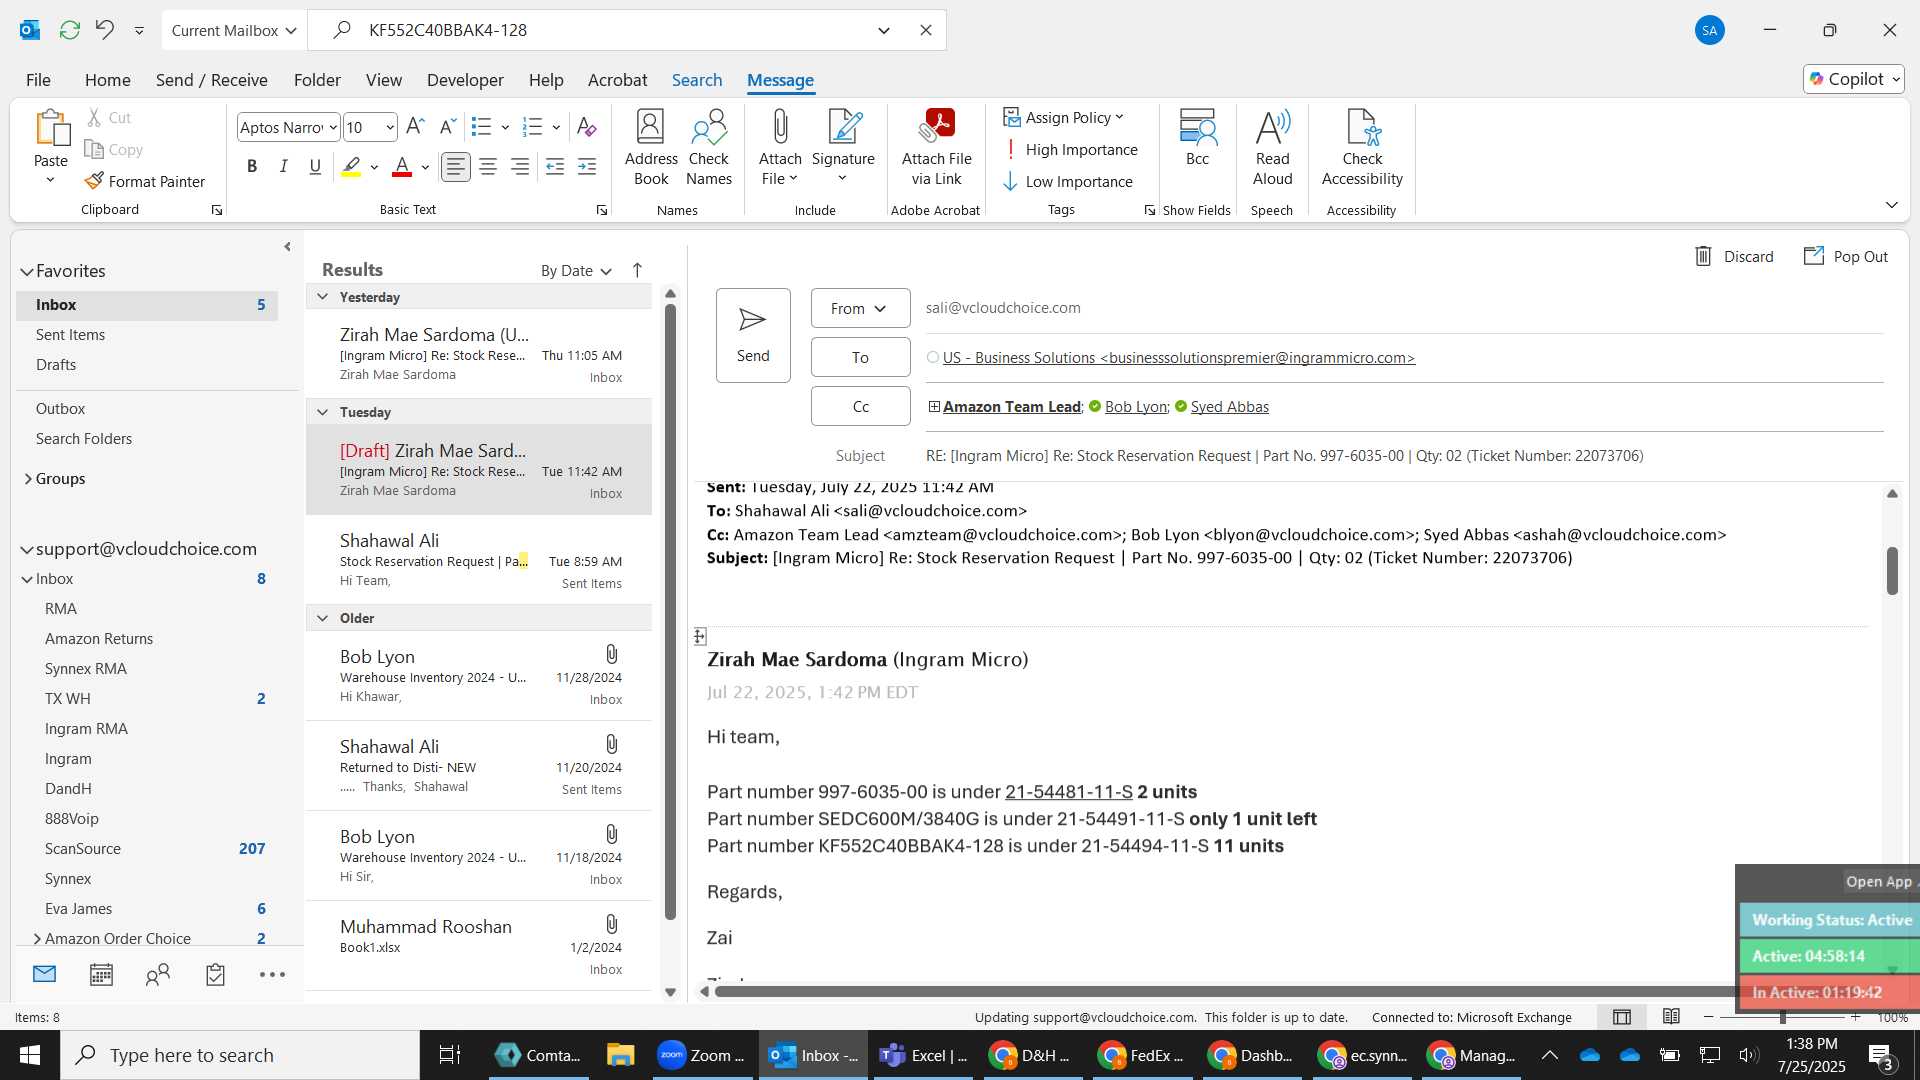The image size is (1920, 1080).
Task: Clear the search box with X
Action: (926, 30)
